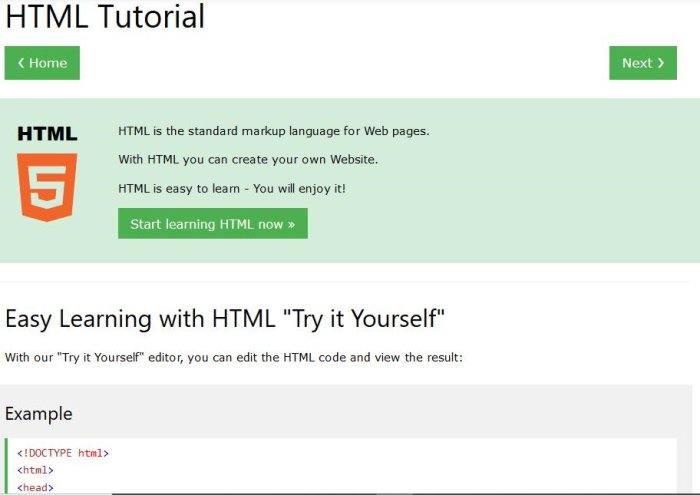The width and height of the screenshot is (700, 495).
Task: Click the Easy Learning section heading
Action: (224, 319)
